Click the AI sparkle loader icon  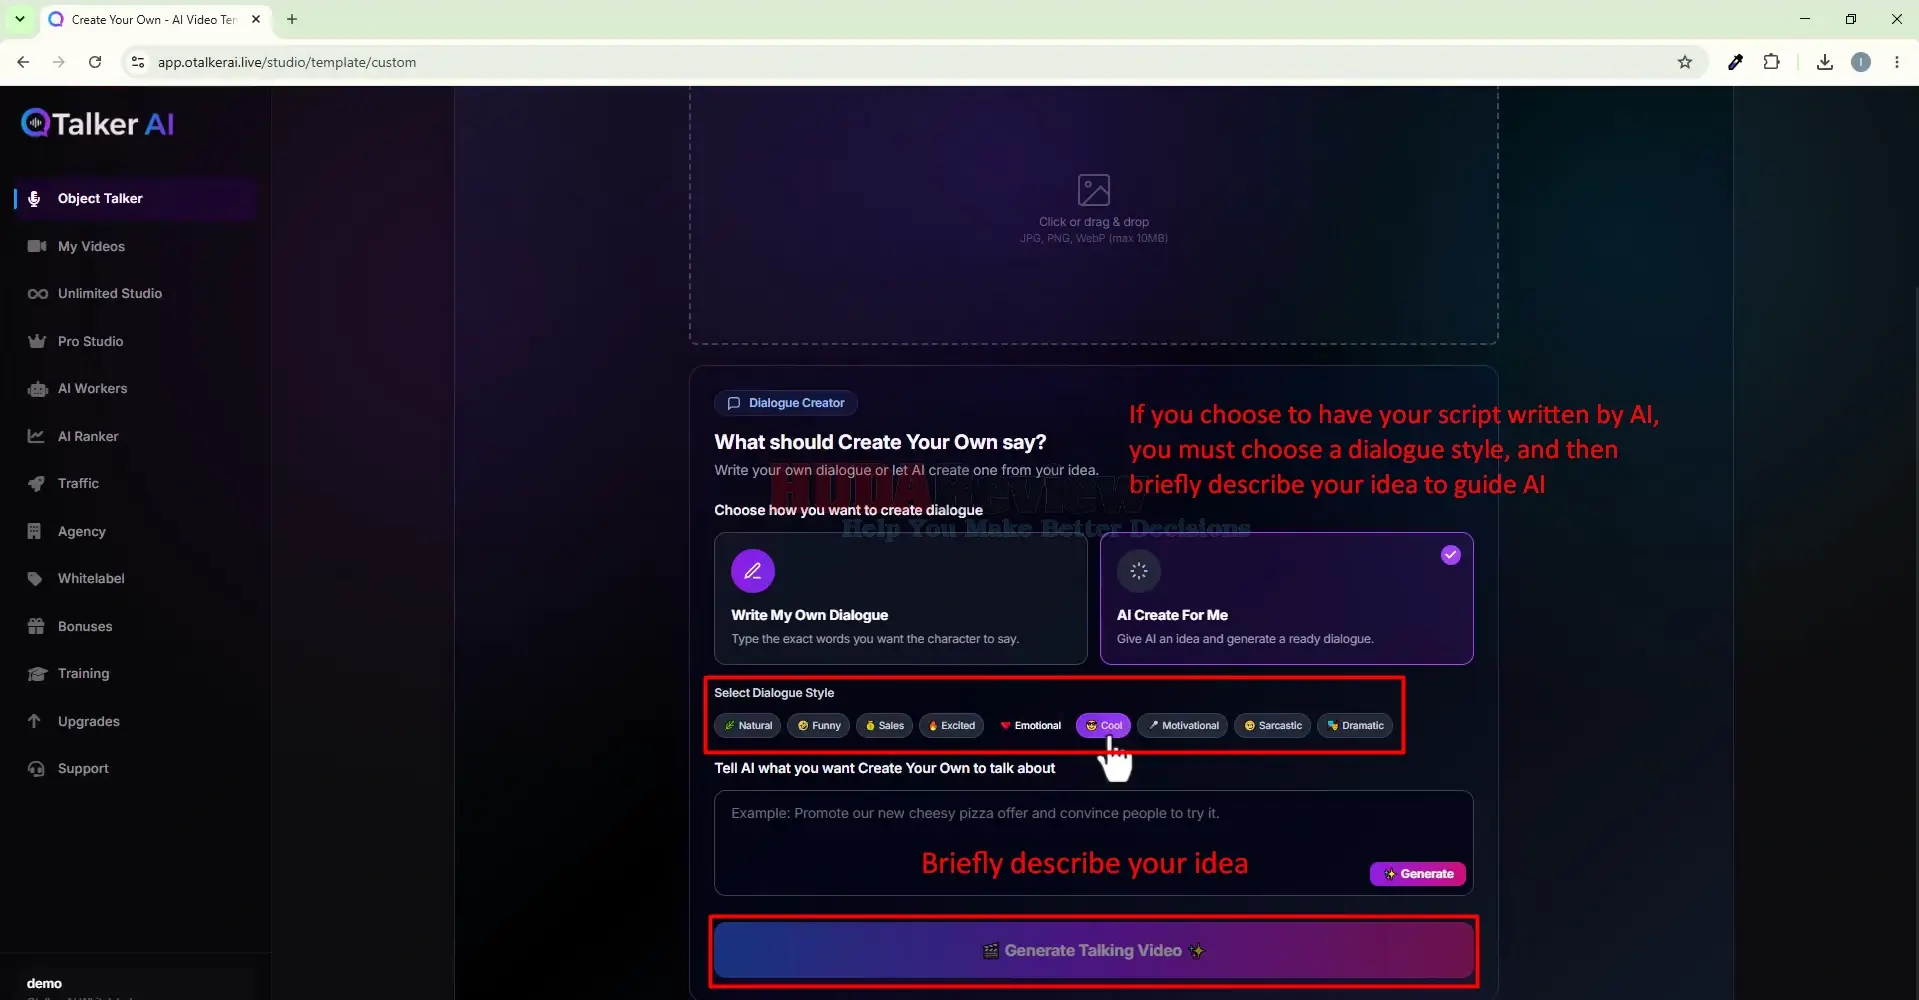point(1139,571)
